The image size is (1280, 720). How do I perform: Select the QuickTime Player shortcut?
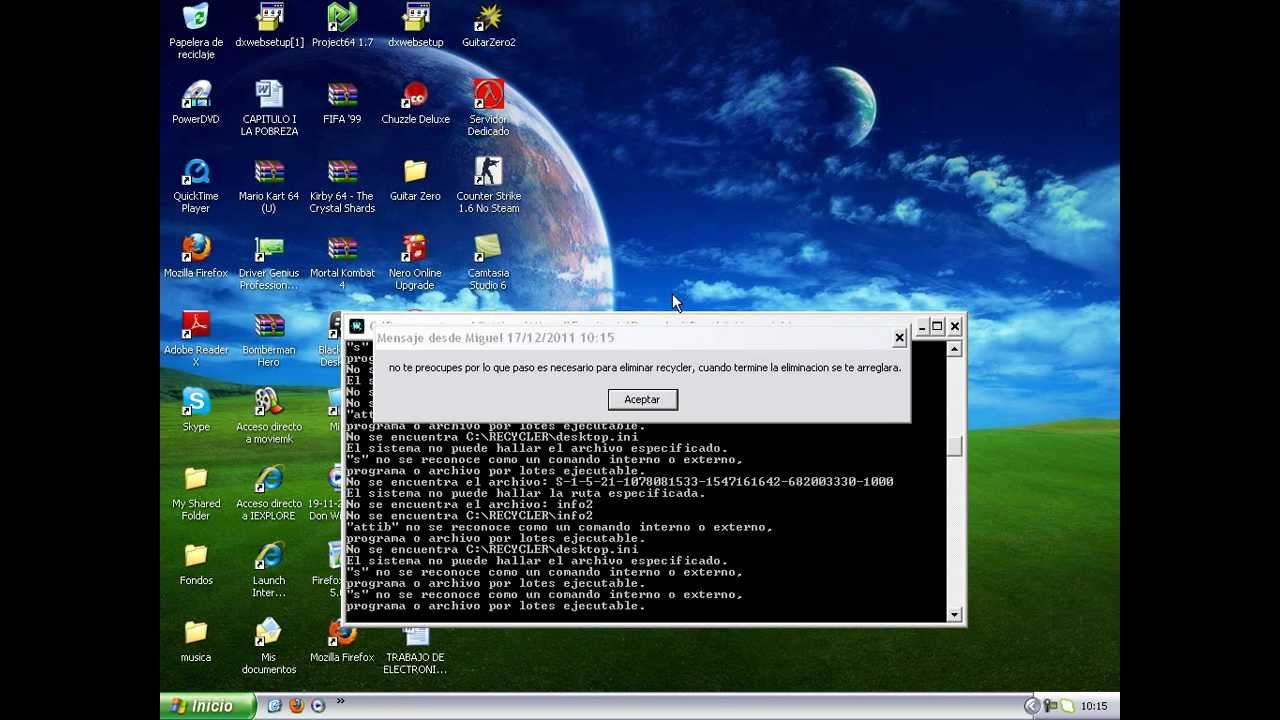[x=196, y=186]
